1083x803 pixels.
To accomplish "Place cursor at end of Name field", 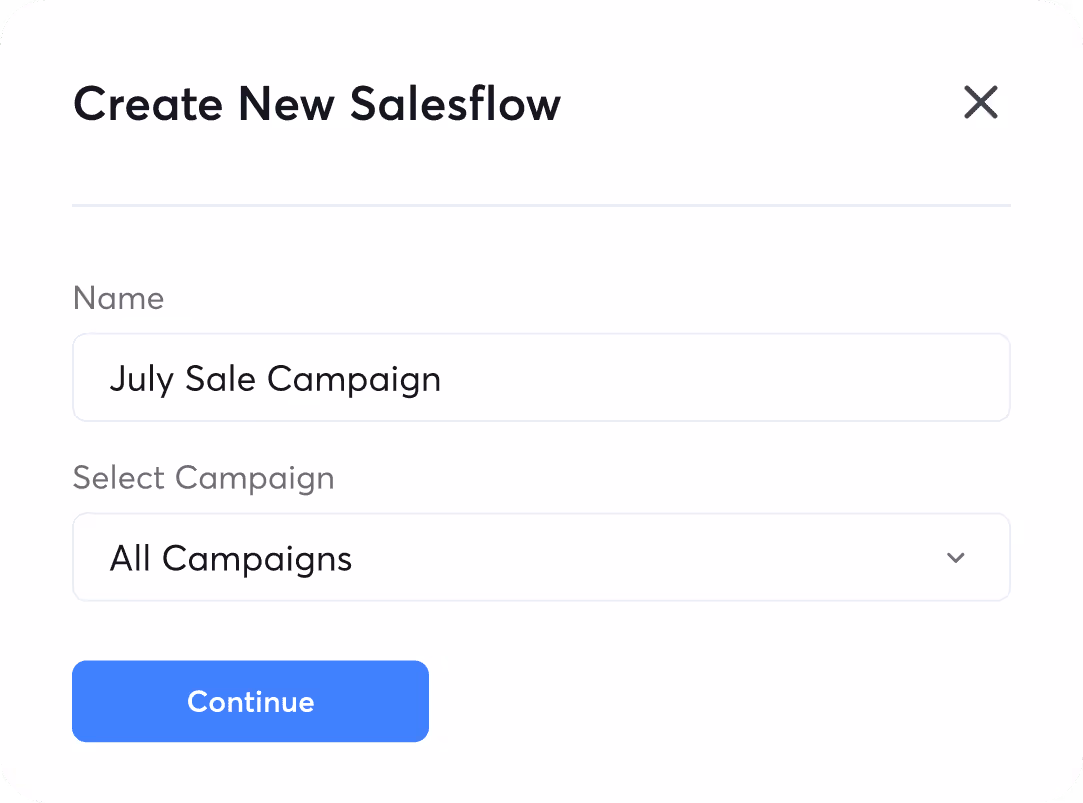I will pyautogui.click(x=445, y=379).
